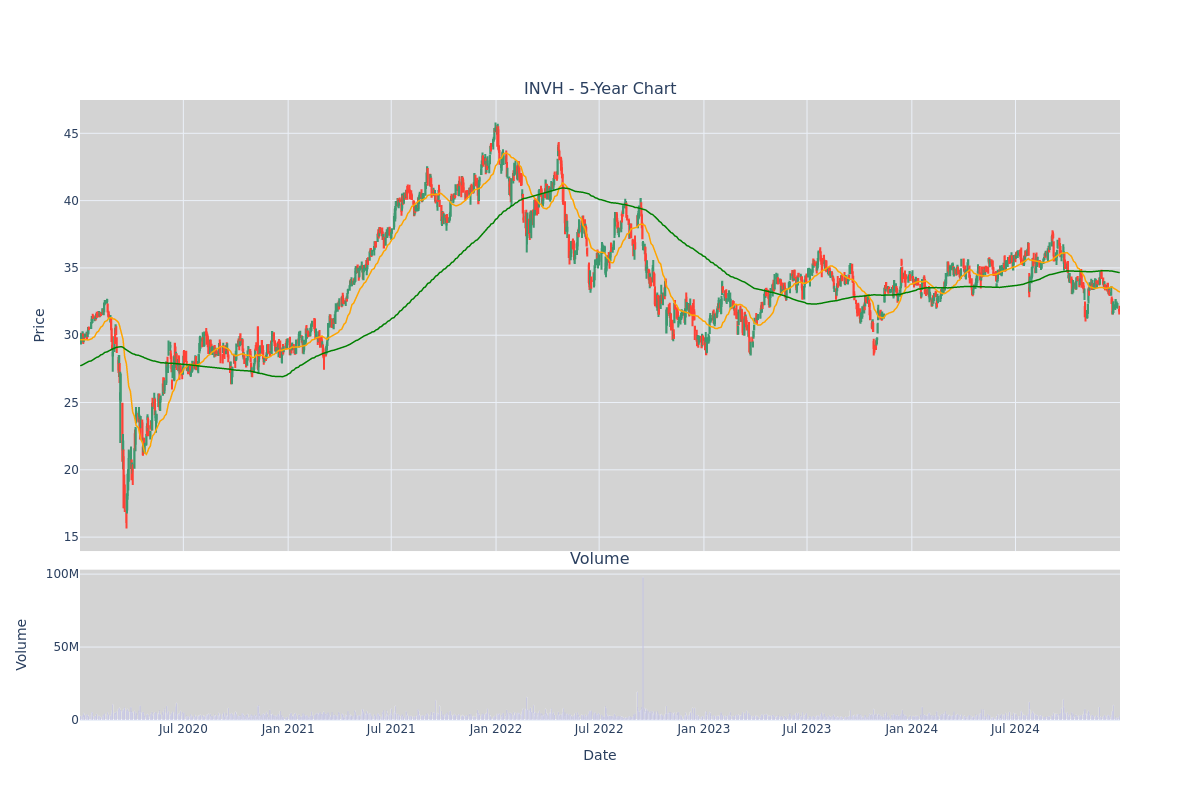Click the Jan 2022 date tick
1200x800 pixels.
click(x=496, y=729)
